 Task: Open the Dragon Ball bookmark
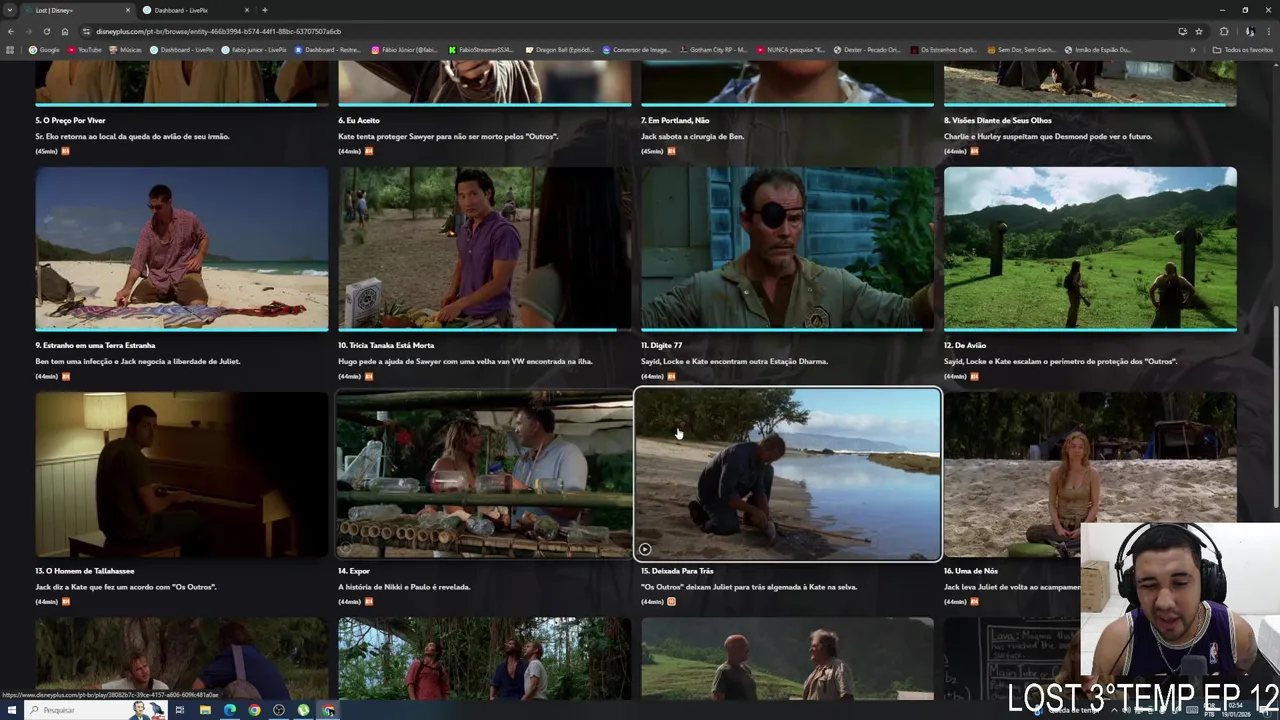point(559,49)
